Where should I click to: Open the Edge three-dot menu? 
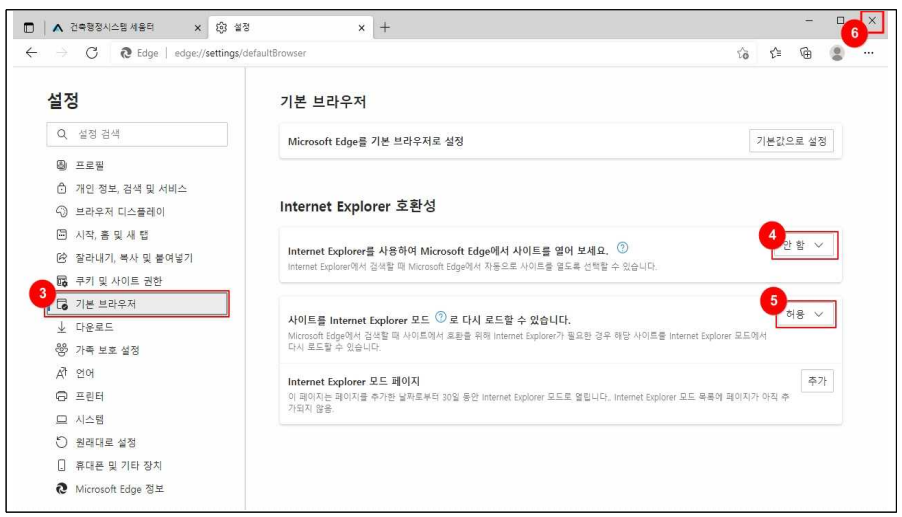point(869,53)
